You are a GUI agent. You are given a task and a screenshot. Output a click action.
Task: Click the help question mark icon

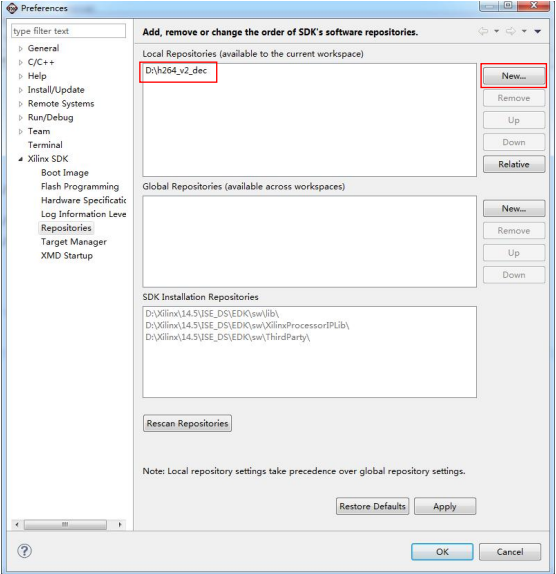coord(25,551)
